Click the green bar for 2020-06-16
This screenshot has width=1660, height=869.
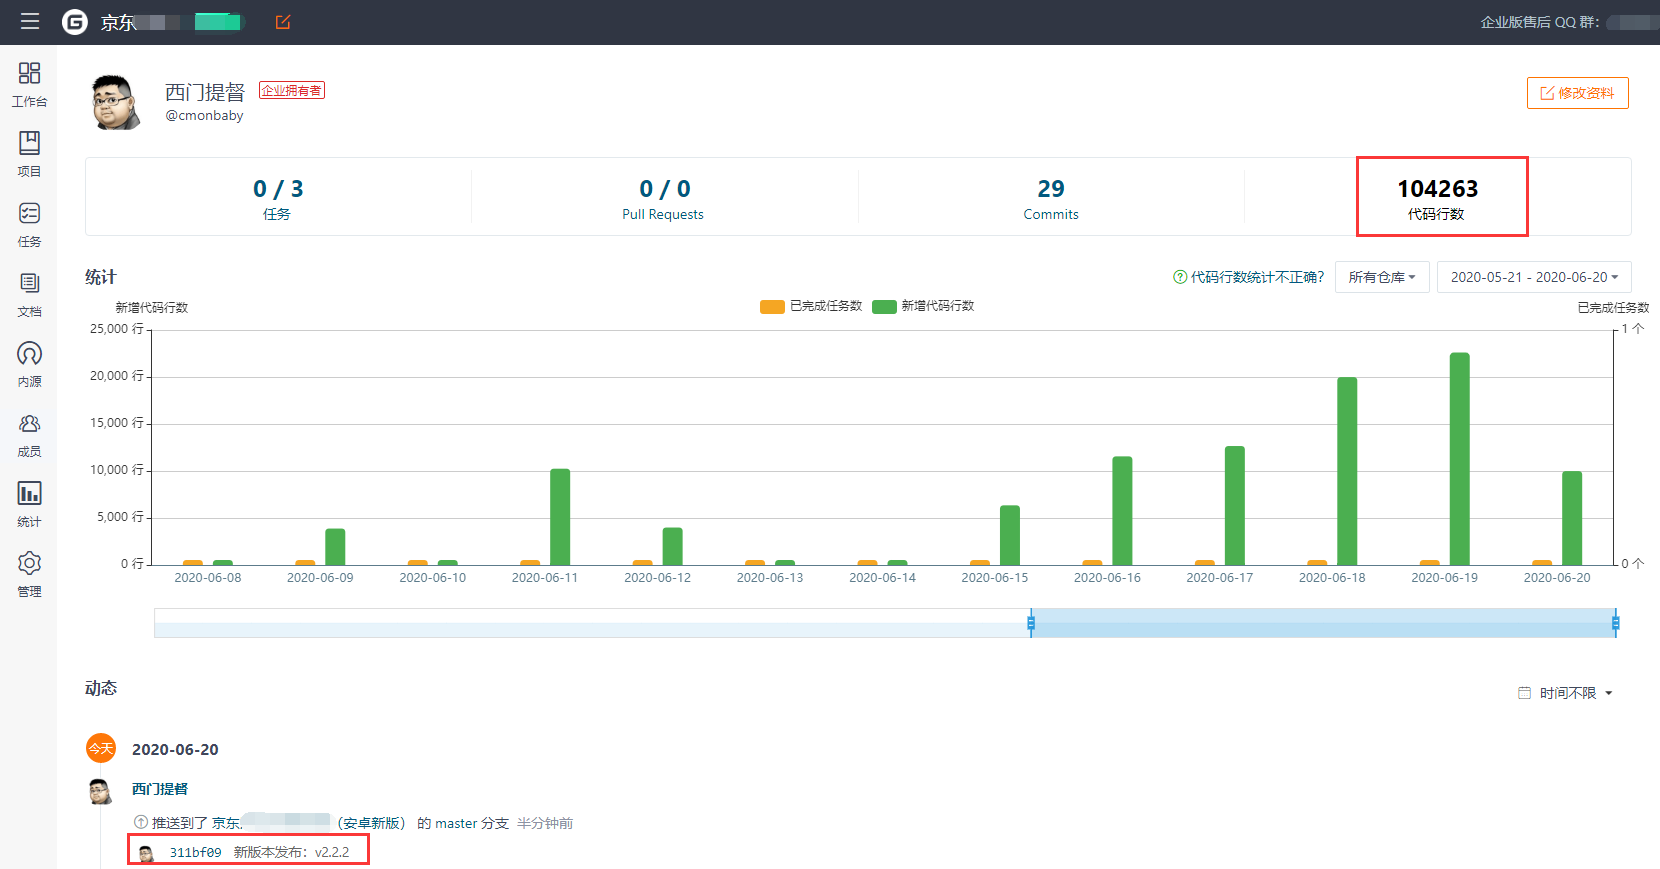click(x=1122, y=511)
